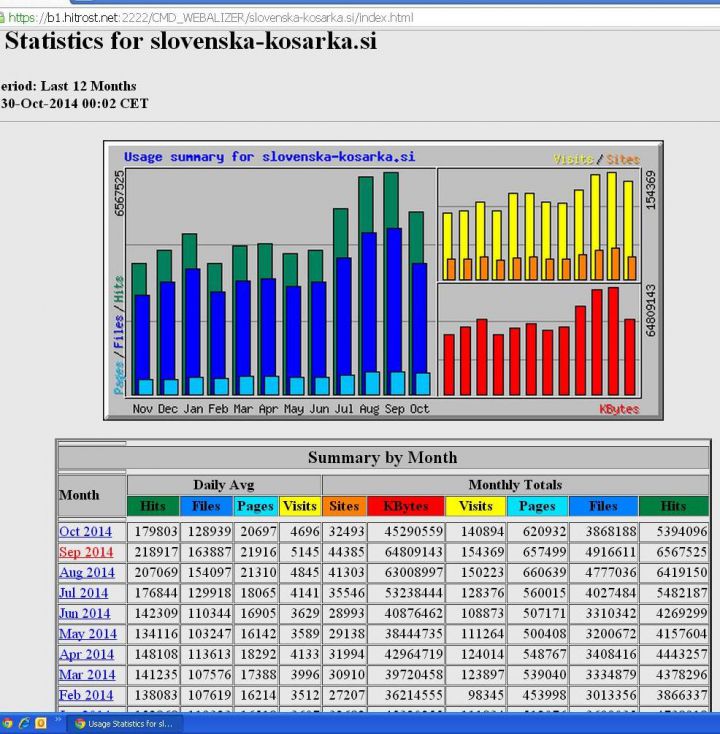Viewport: 720px width, 734px height.
Task: Click the green Hits header under Daily Avg
Action: [153, 506]
